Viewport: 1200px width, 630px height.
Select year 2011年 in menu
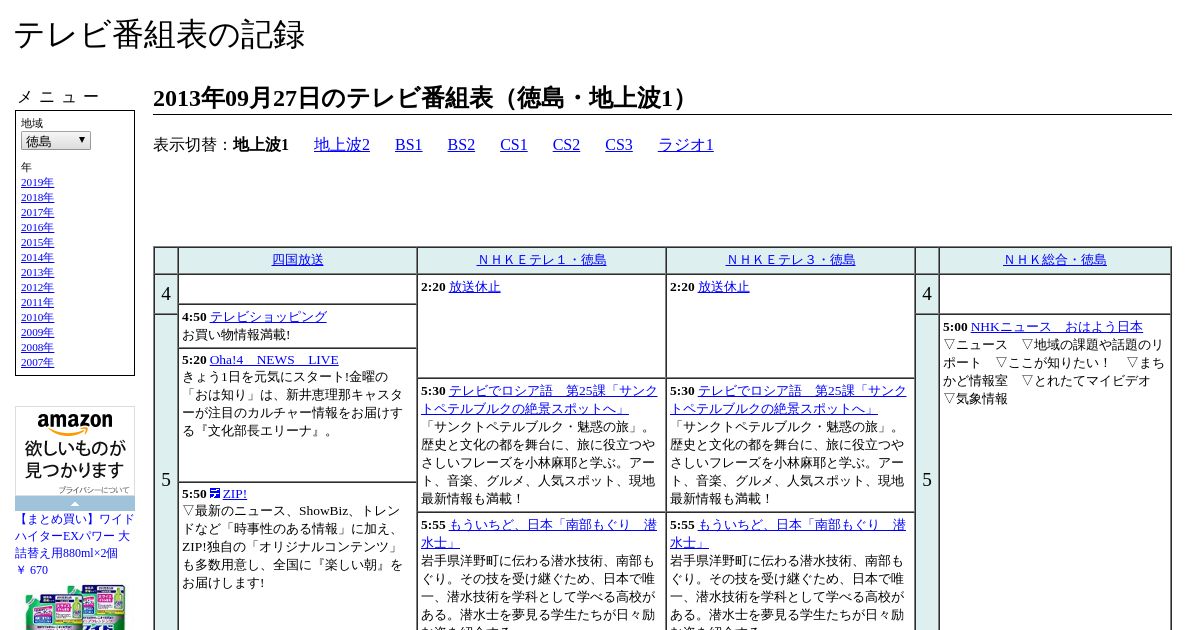point(37,302)
